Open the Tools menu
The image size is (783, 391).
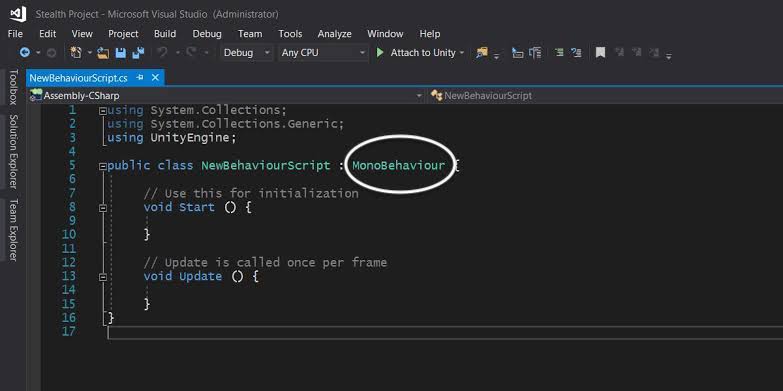[290, 34]
